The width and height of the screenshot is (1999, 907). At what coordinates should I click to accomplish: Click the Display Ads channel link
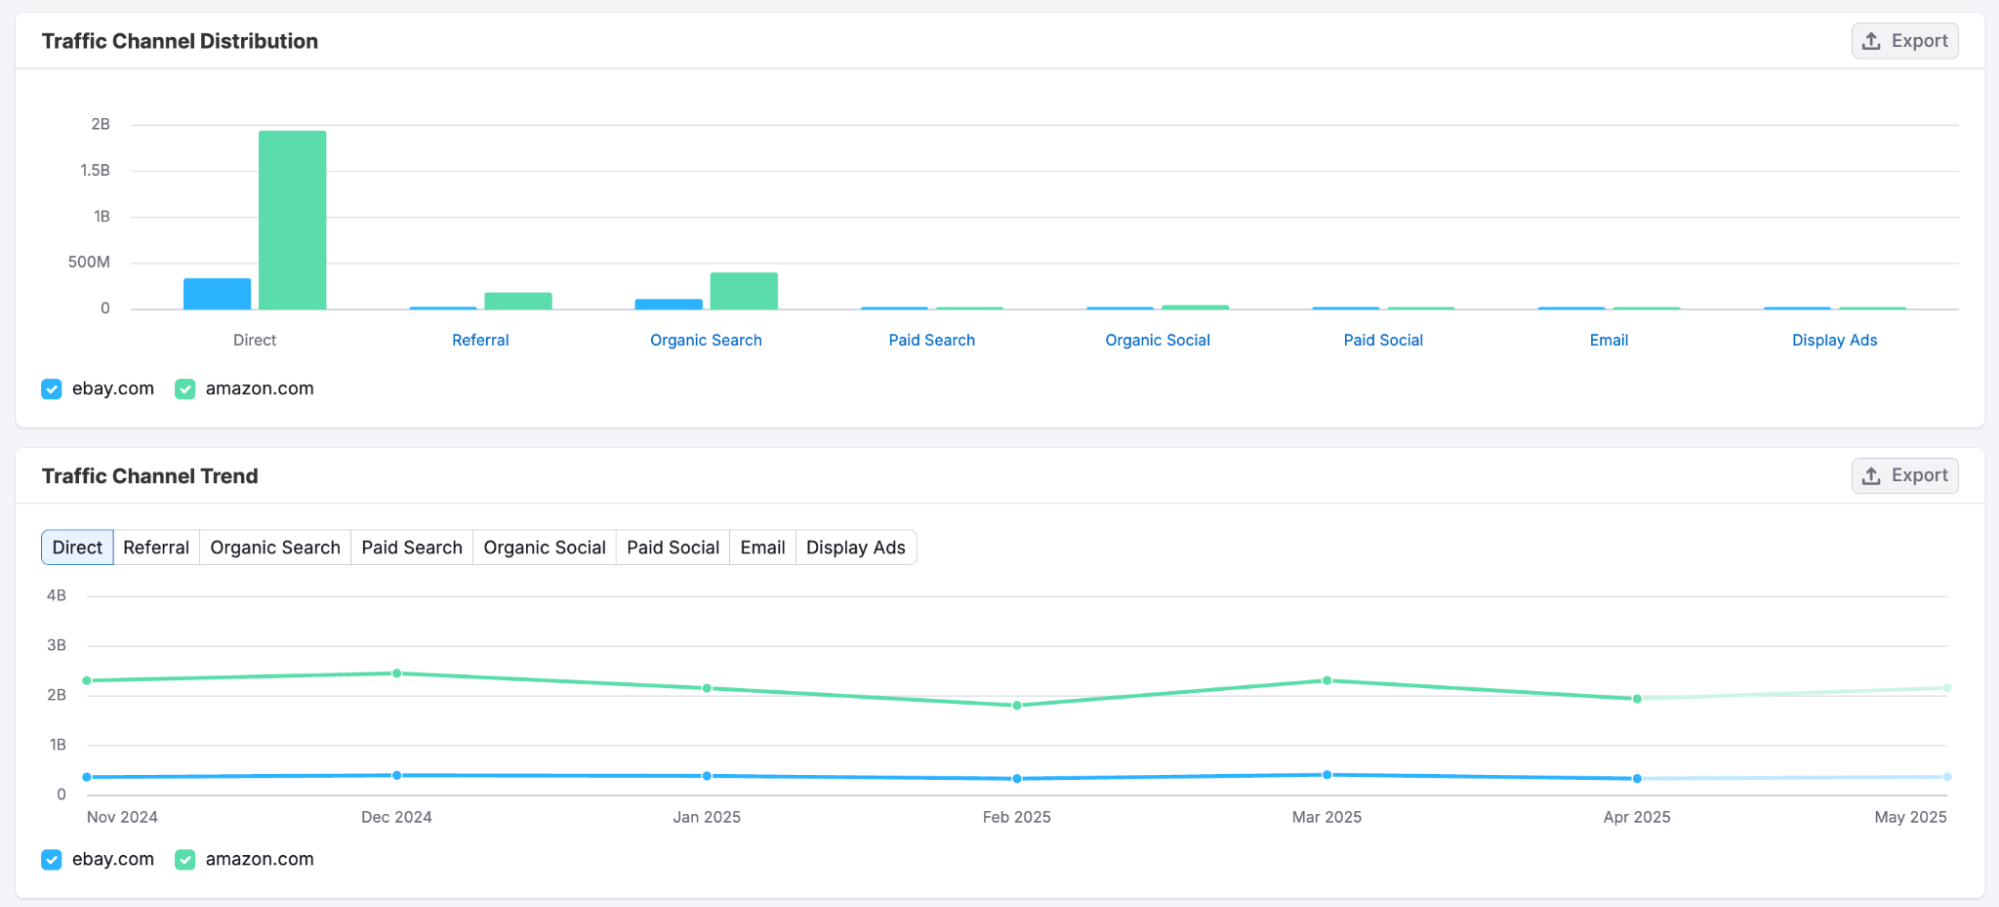point(1833,340)
